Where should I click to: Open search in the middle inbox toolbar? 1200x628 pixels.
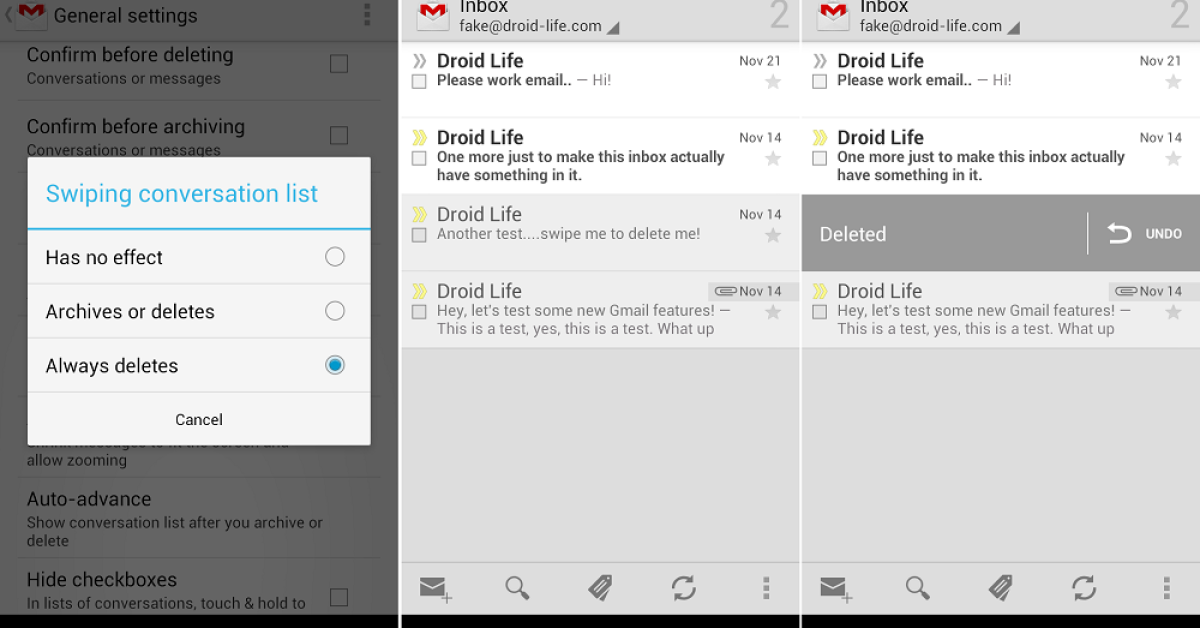tap(517, 588)
